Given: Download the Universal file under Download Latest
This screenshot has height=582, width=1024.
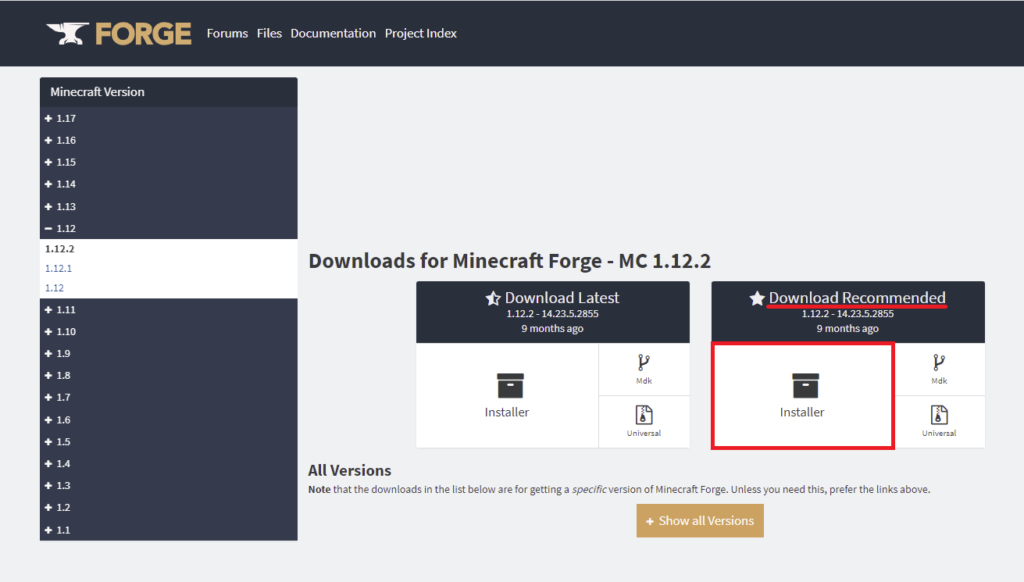Looking at the screenshot, I should click(x=644, y=421).
